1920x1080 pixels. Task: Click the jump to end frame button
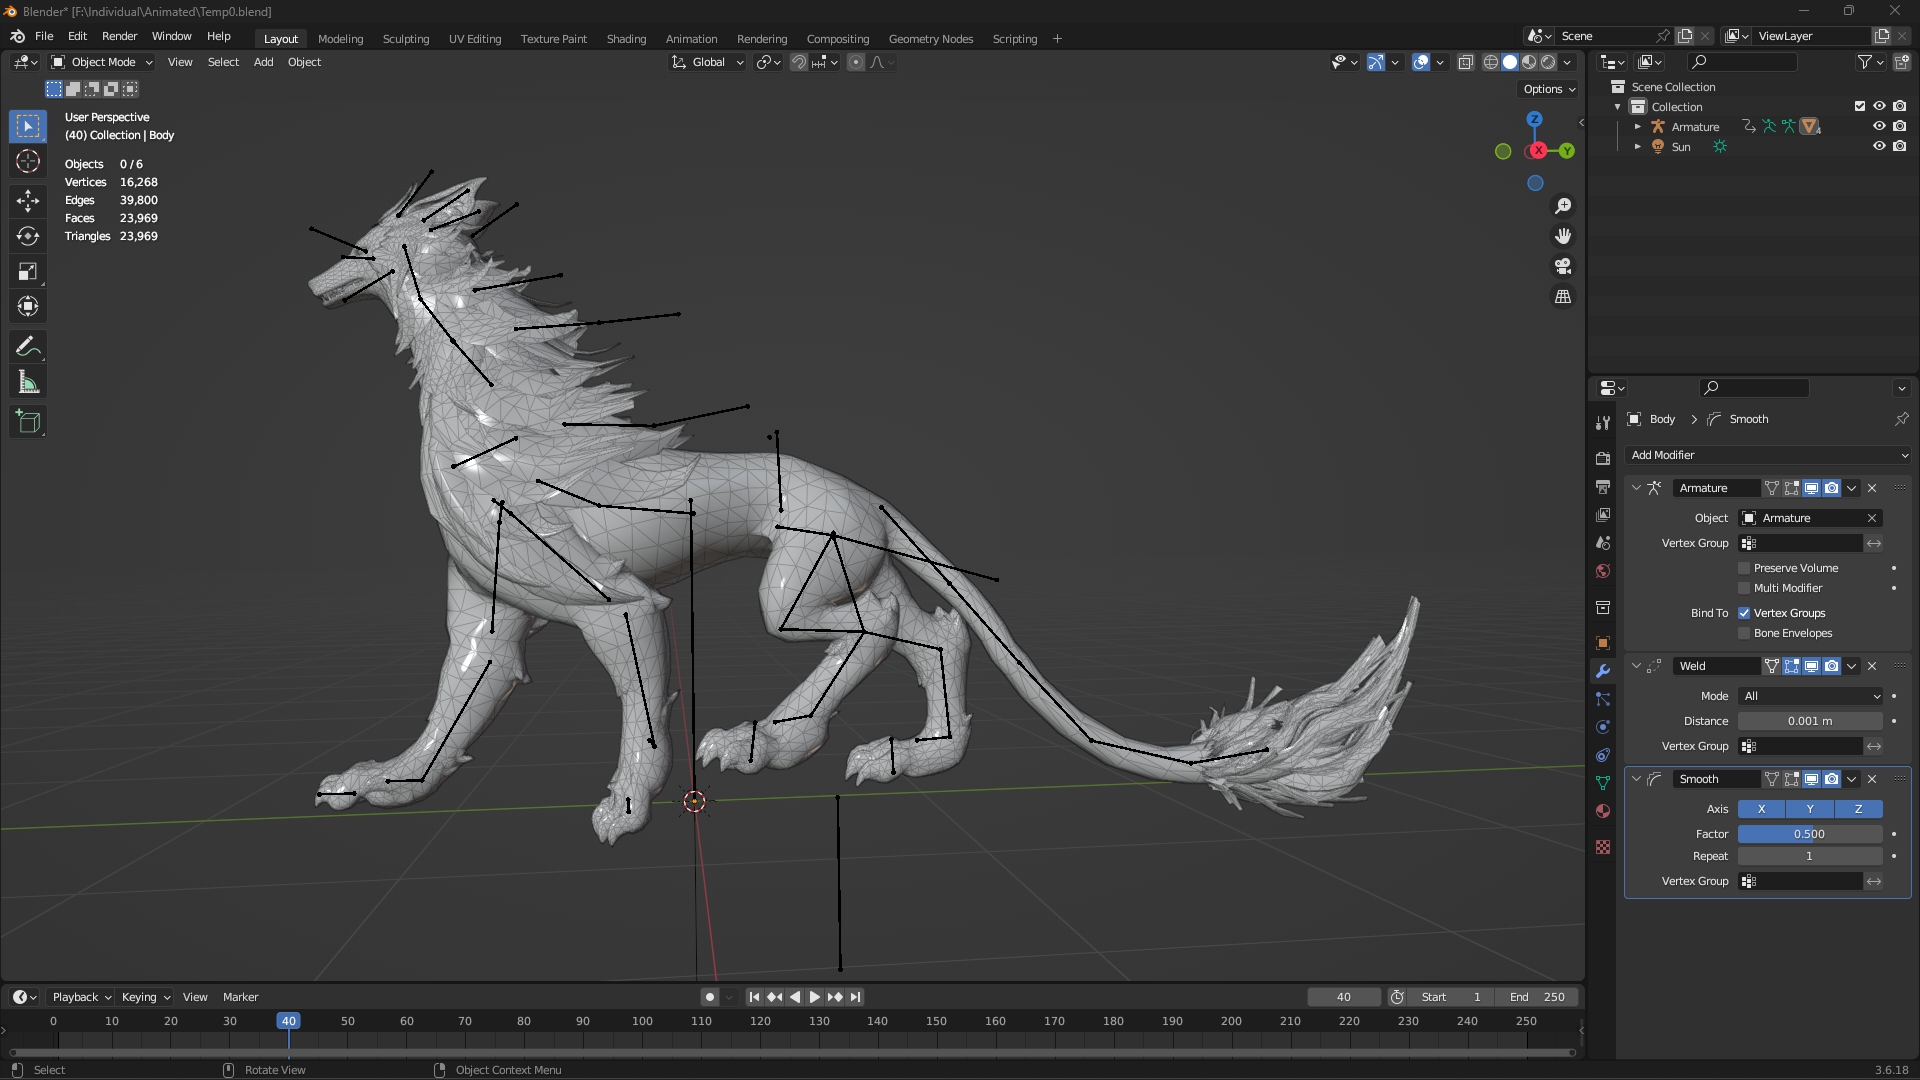click(855, 997)
